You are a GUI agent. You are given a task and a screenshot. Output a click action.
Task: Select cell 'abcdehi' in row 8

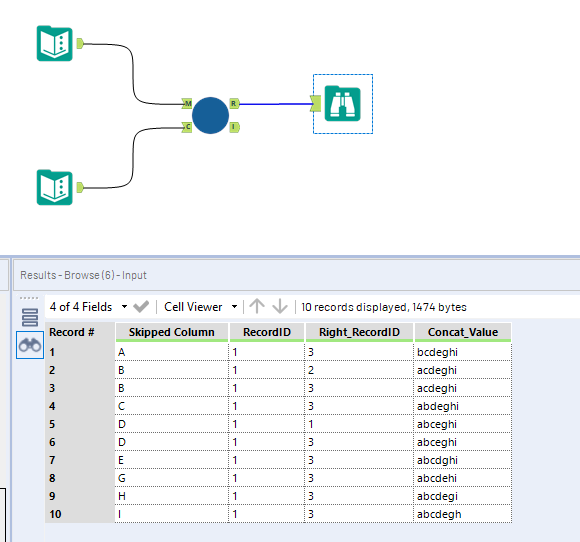(x=463, y=478)
